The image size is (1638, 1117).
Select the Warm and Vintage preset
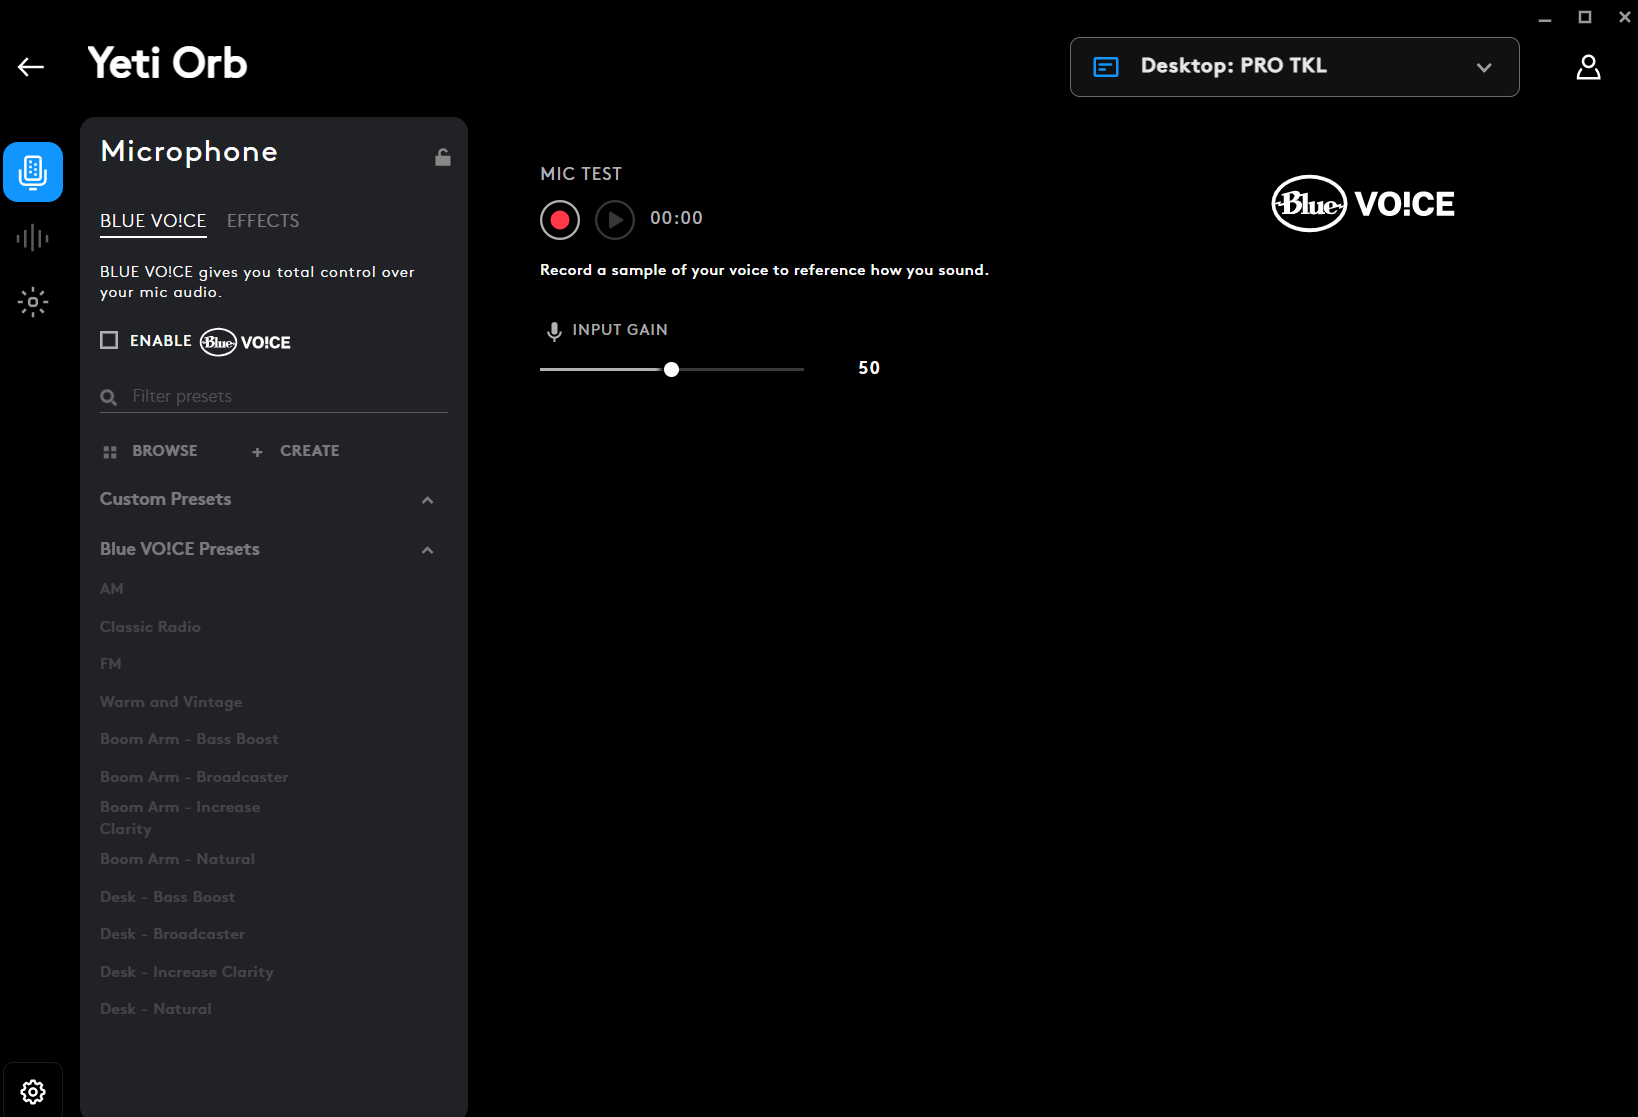tap(171, 702)
